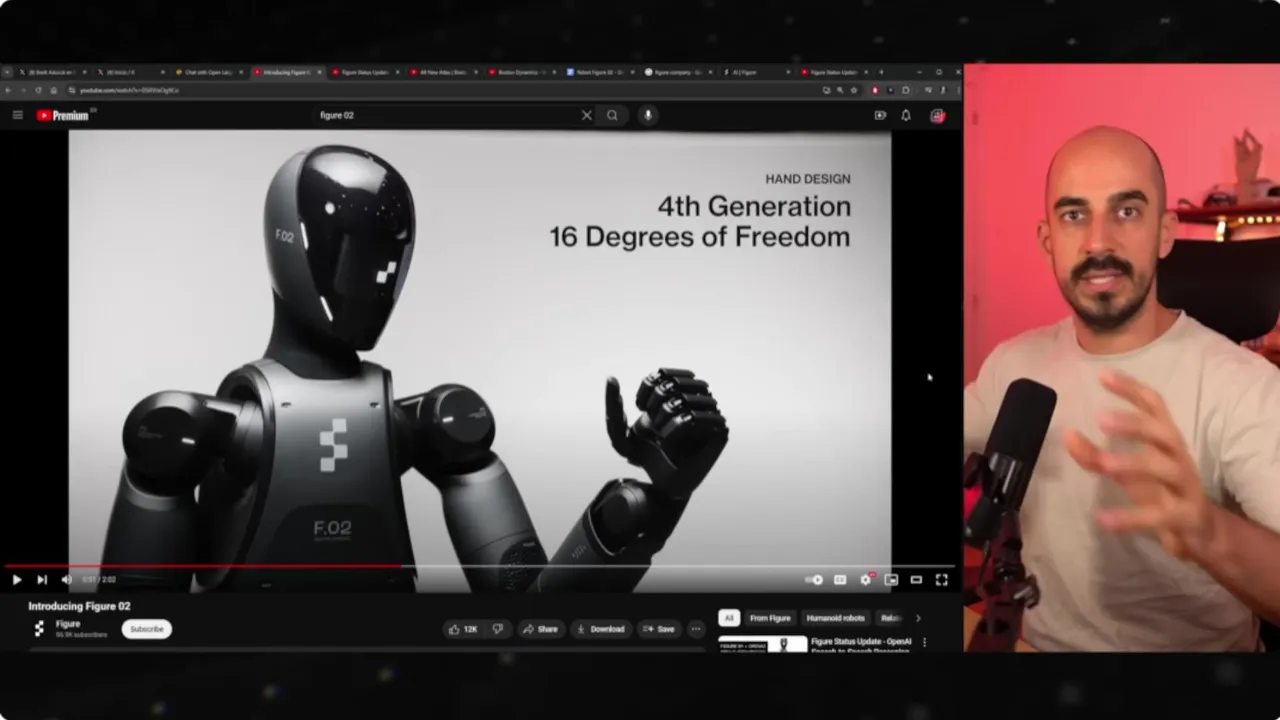Open the browser home button
The width and height of the screenshot is (1280, 720).
(54, 90)
